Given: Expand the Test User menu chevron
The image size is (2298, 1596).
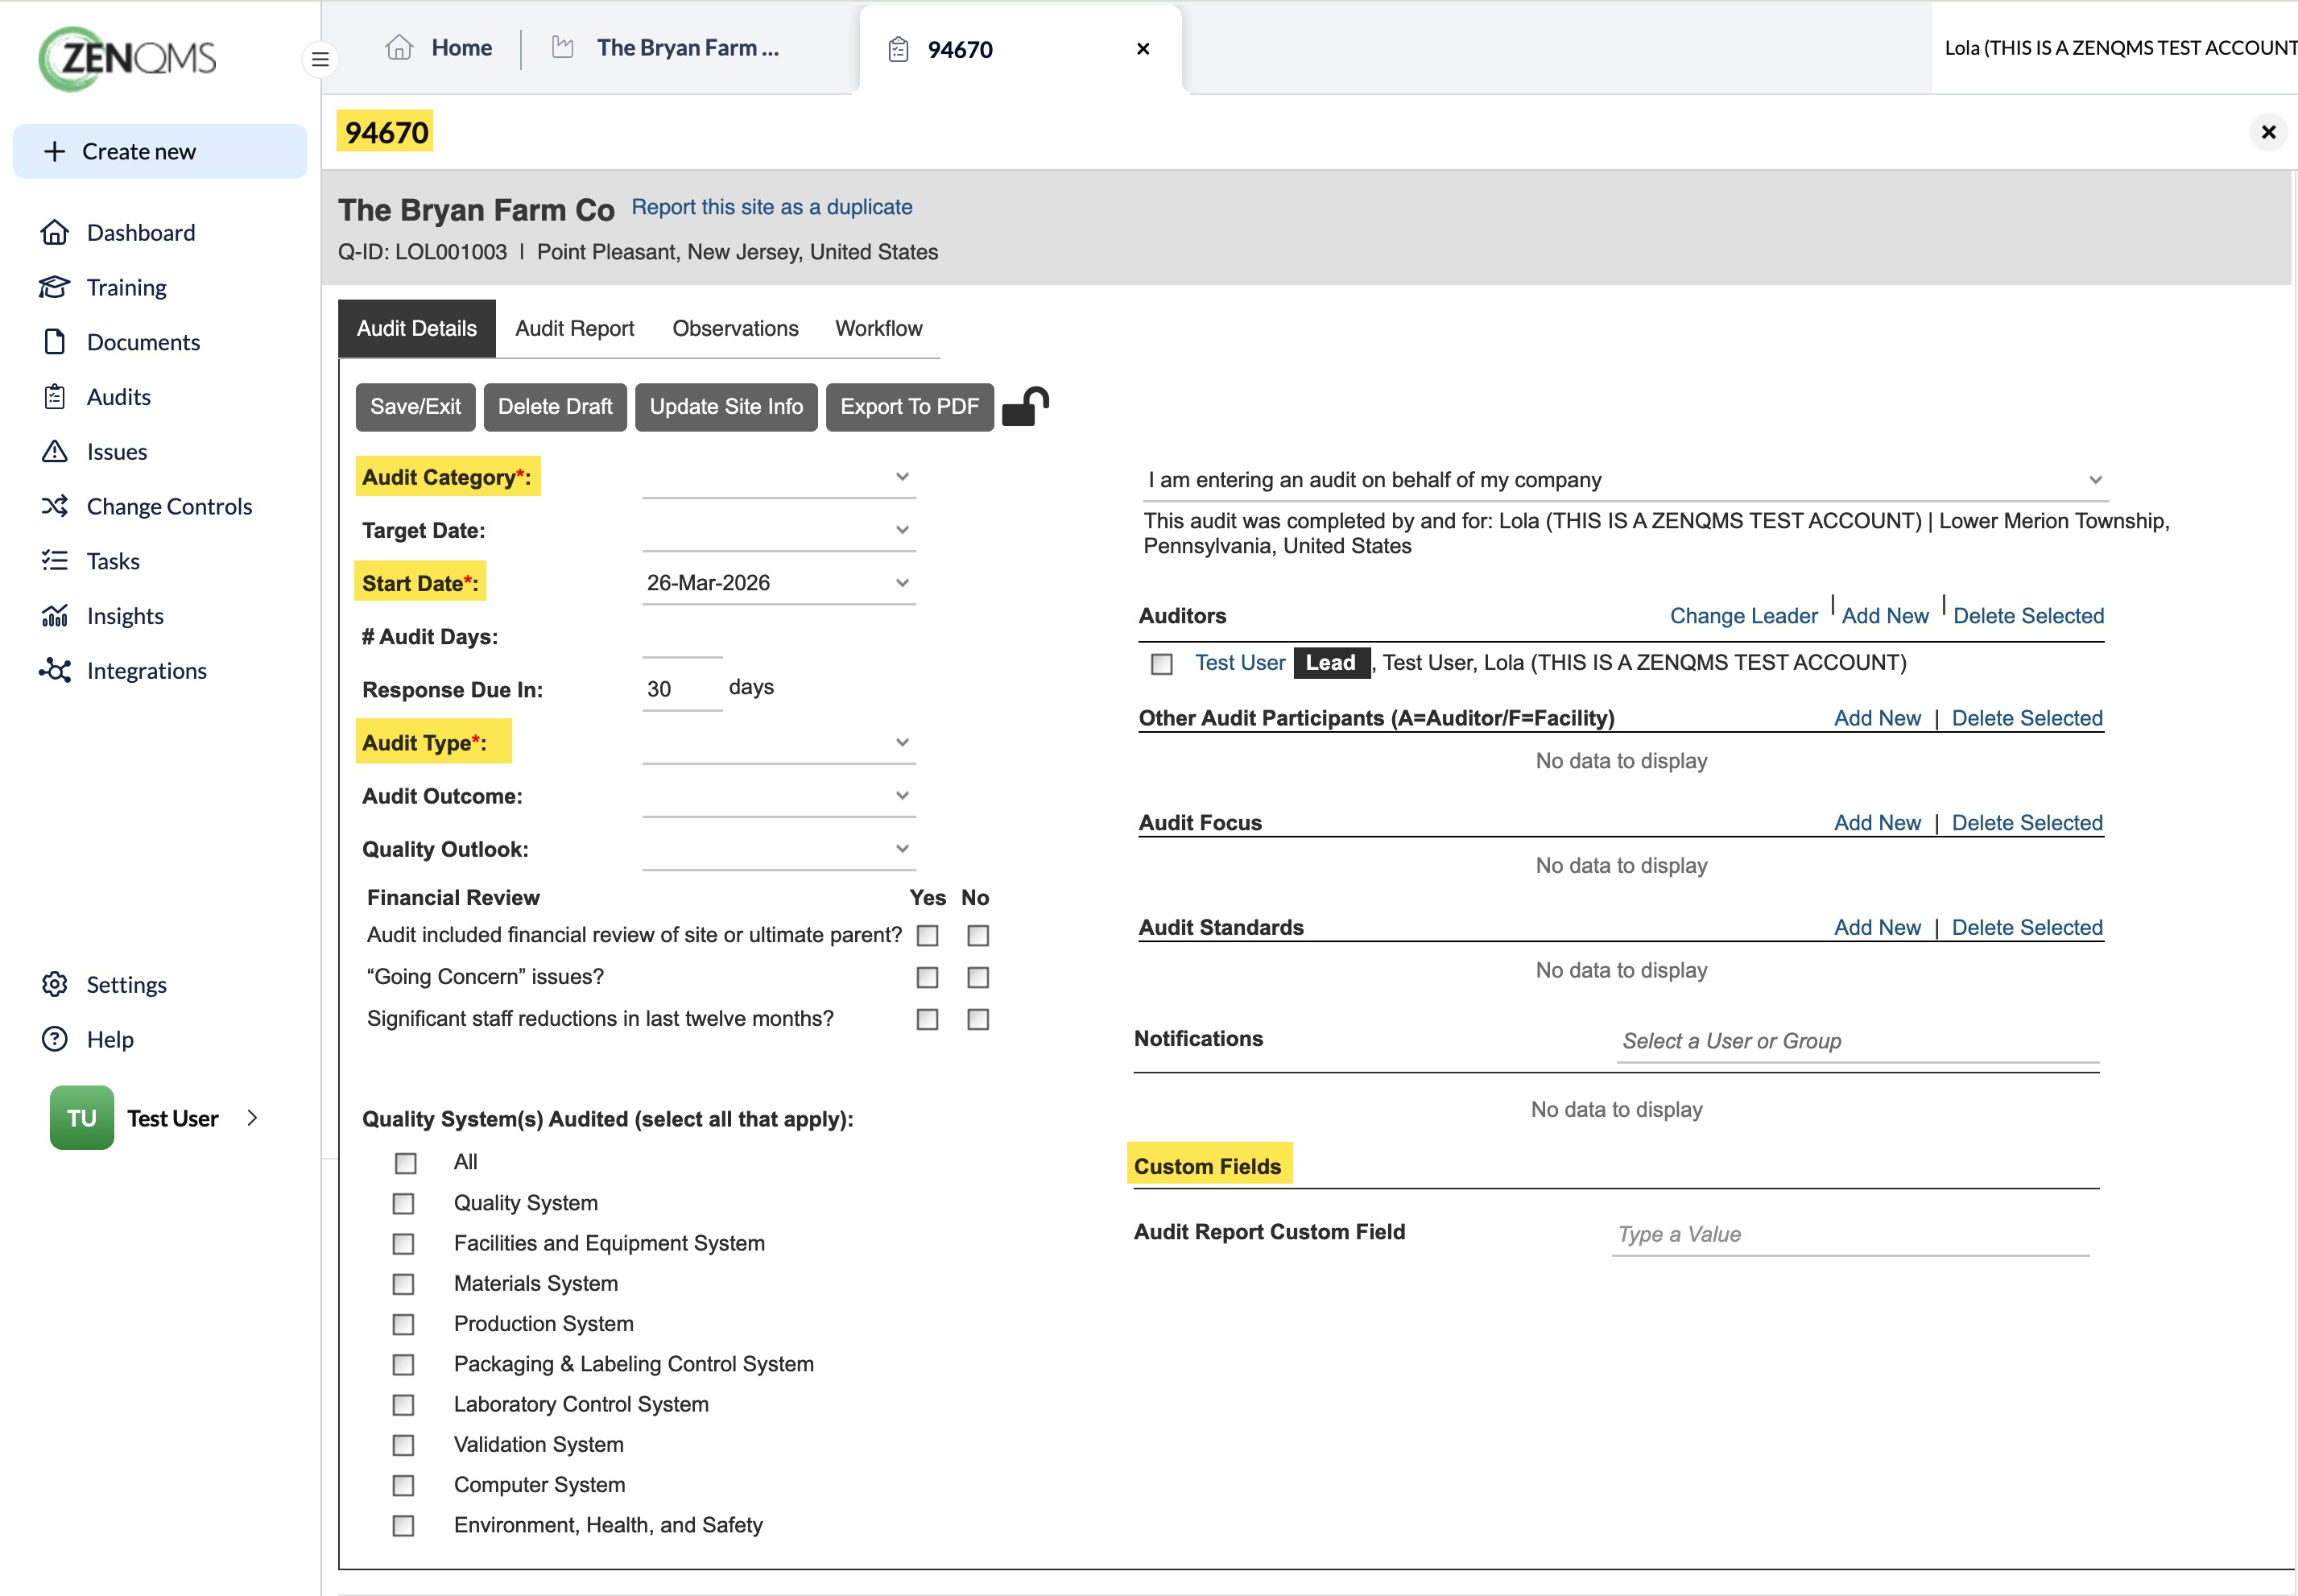Looking at the screenshot, I should coord(252,1118).
